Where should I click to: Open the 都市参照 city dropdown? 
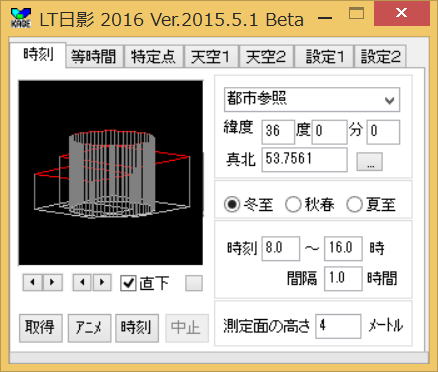312,100
